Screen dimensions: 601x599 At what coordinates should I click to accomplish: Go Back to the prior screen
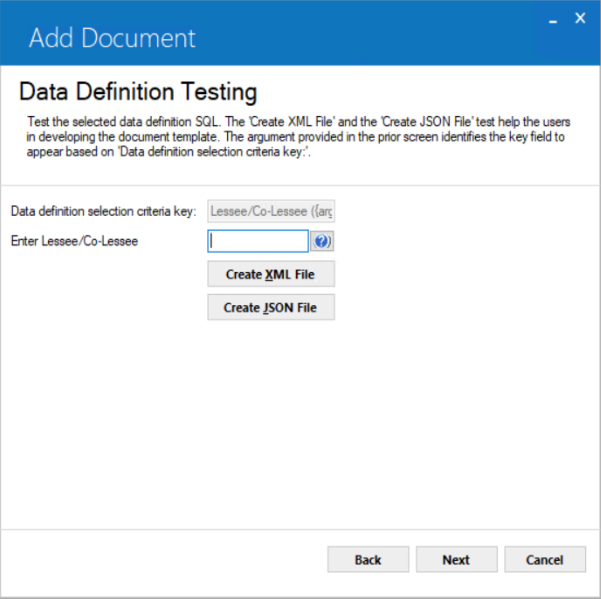[x=368, y=560]
